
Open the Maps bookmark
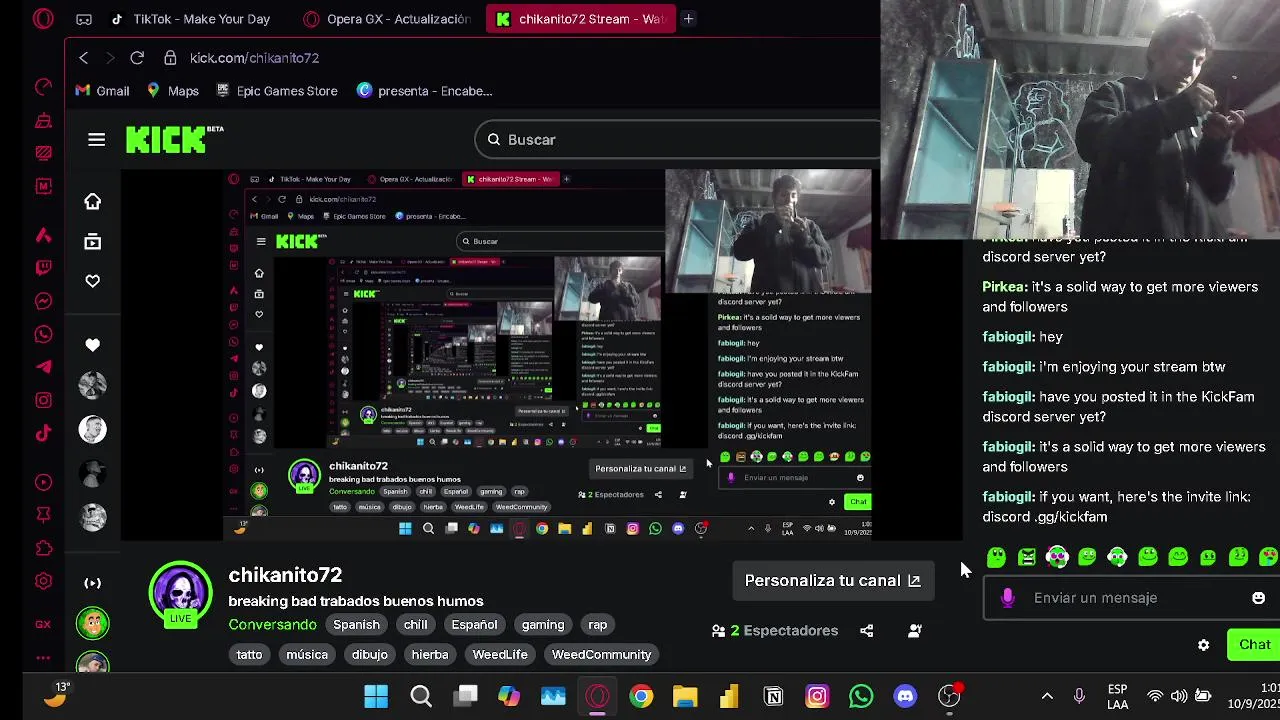click(172, 91)
